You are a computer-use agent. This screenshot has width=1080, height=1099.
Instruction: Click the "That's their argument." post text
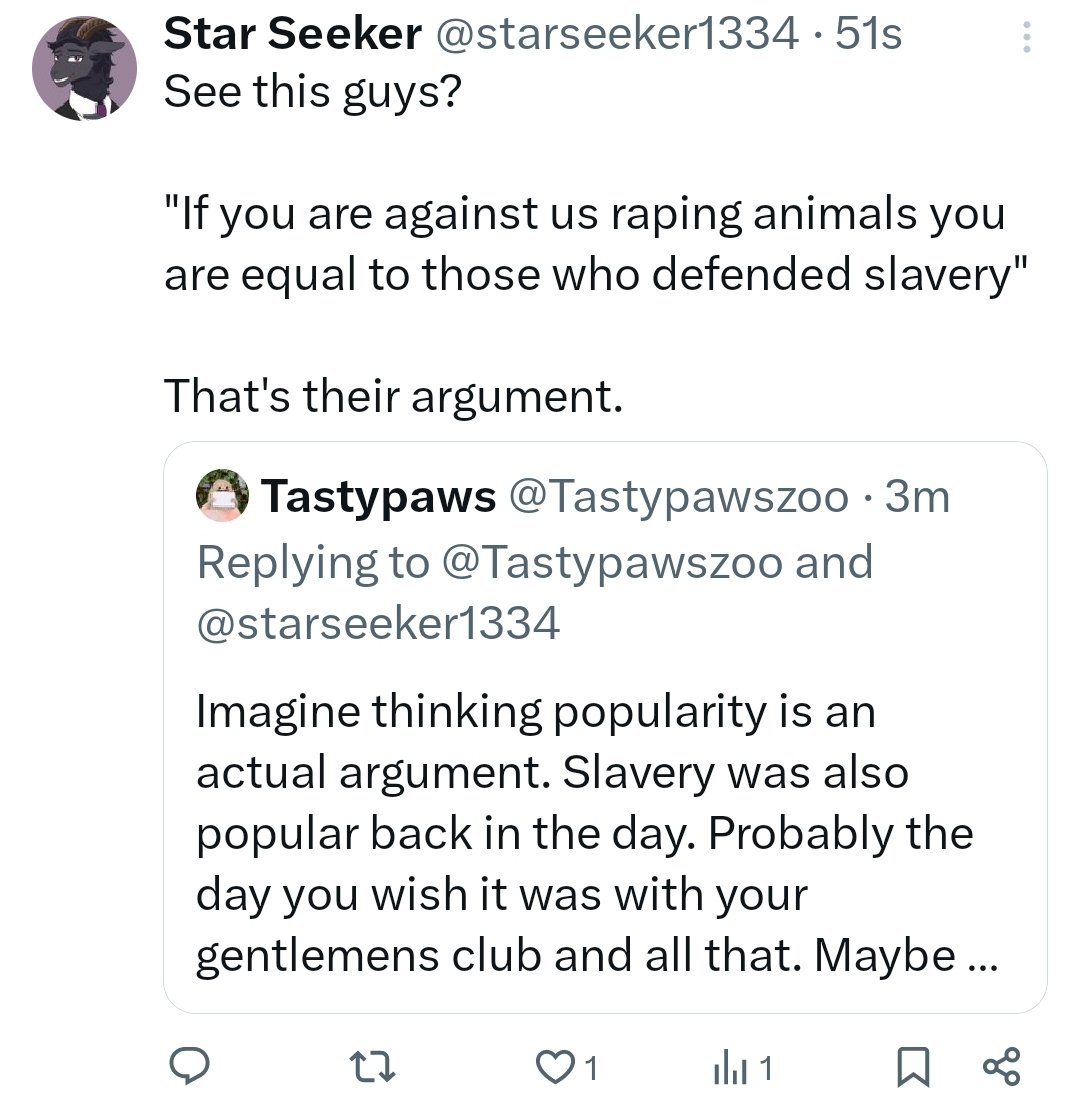click(x=392, y=396)
